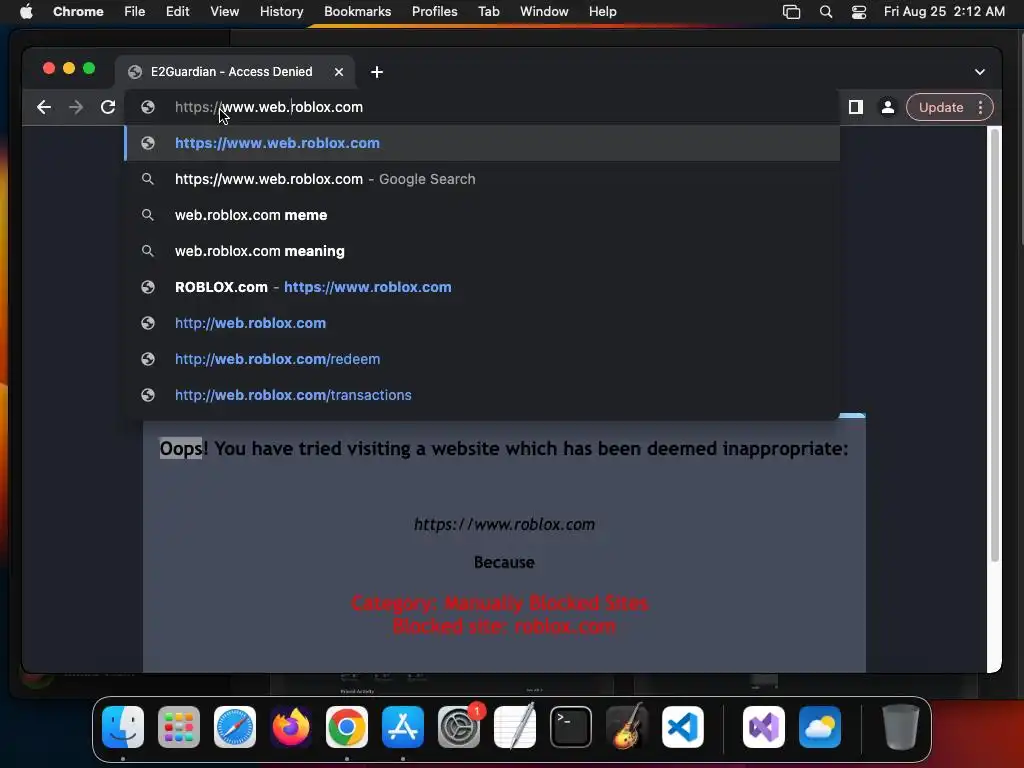Image resolution: width=1024 pixels, height=768 pixels.
Task: Open Finder from the Dock
Action: tap(123, 727)
